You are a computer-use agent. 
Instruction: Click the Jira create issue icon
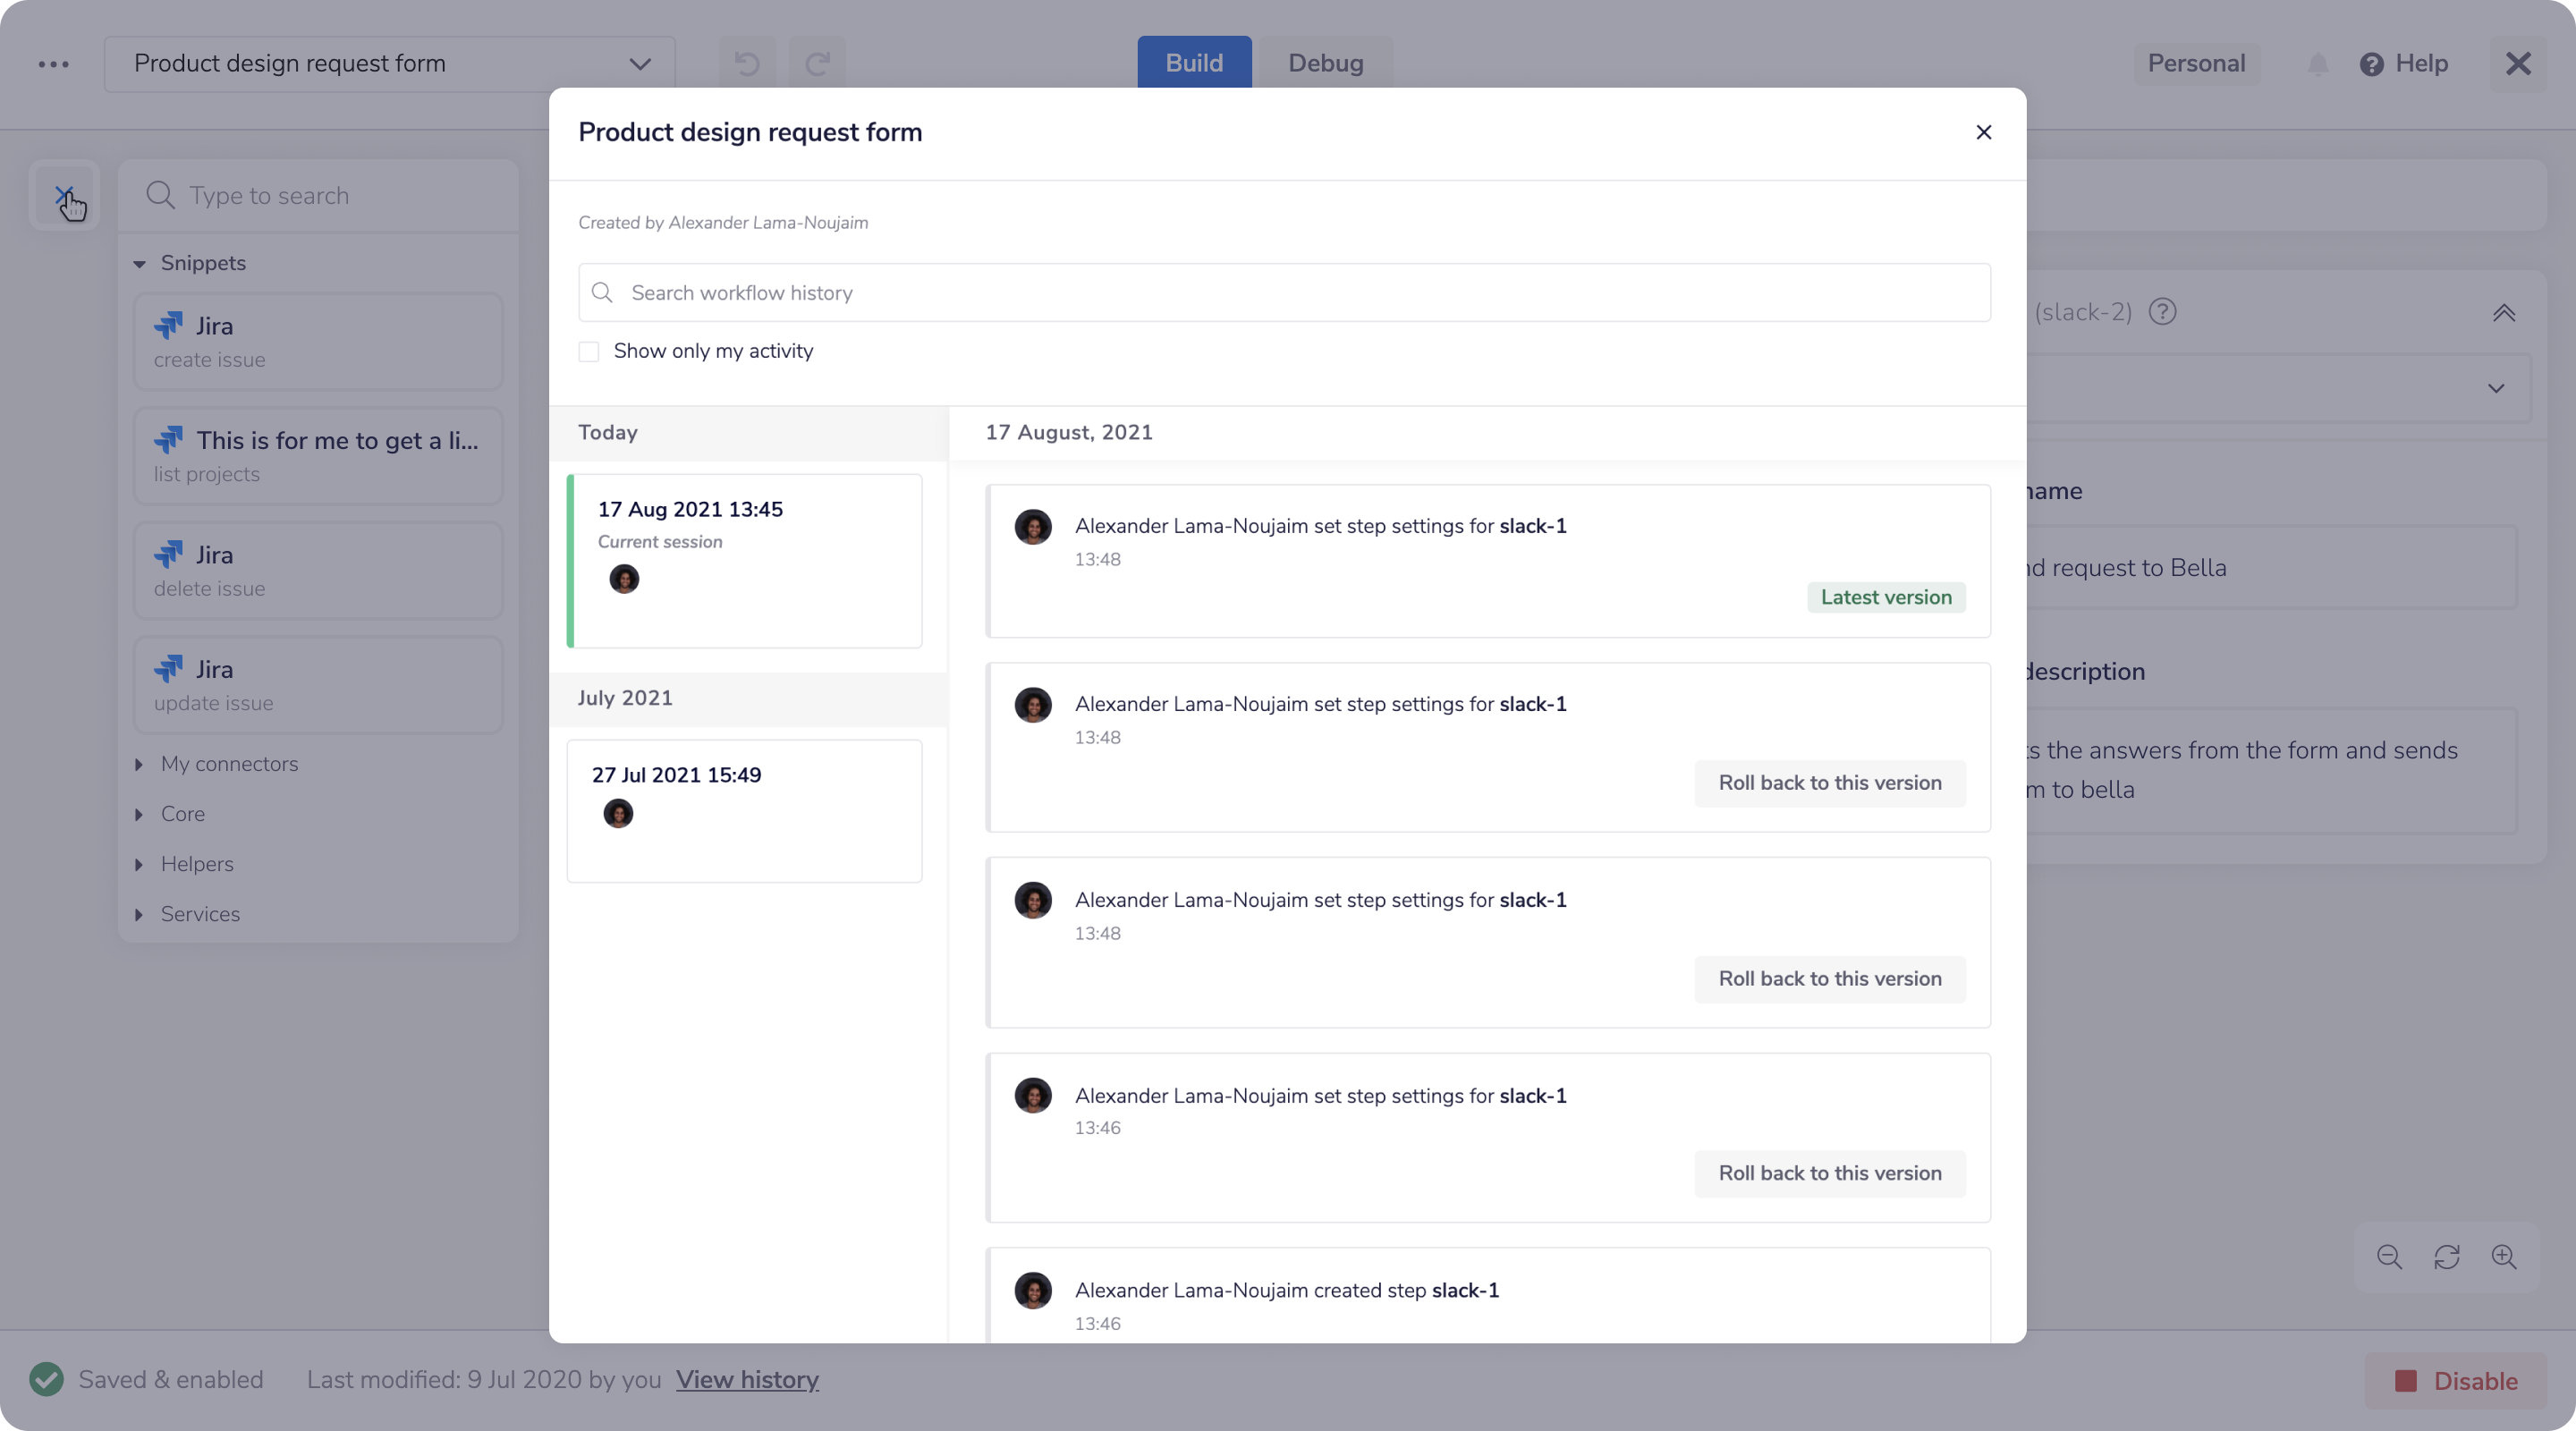point(168,325)
